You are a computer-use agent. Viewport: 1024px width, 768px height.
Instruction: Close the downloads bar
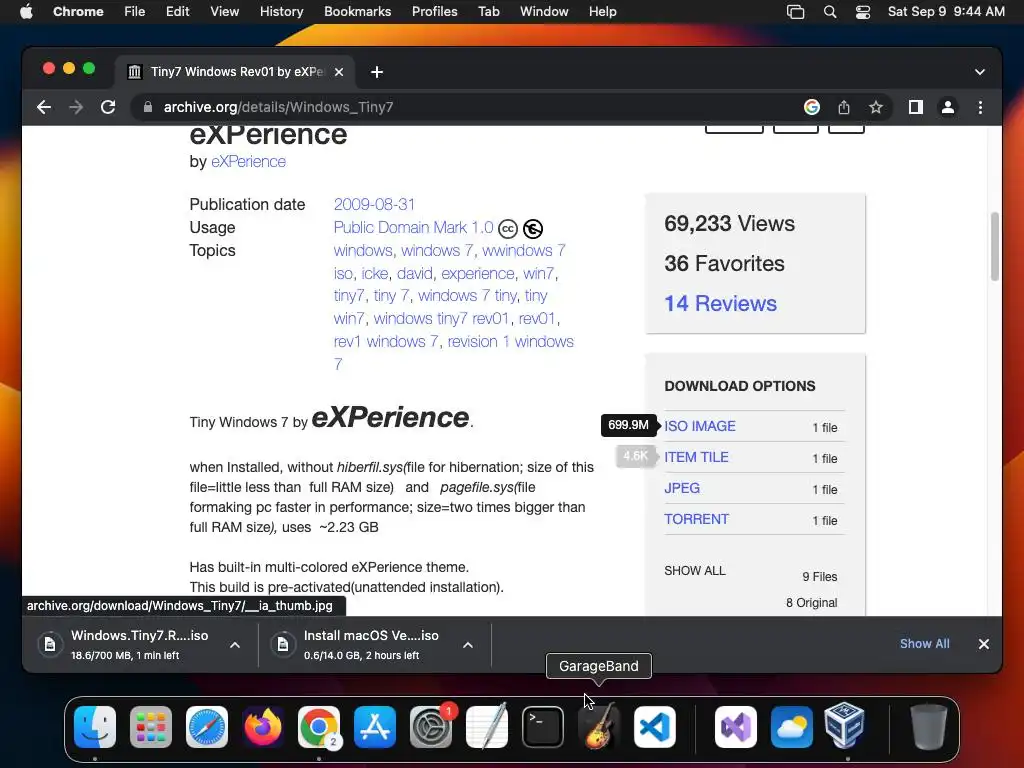pos(984,644)
